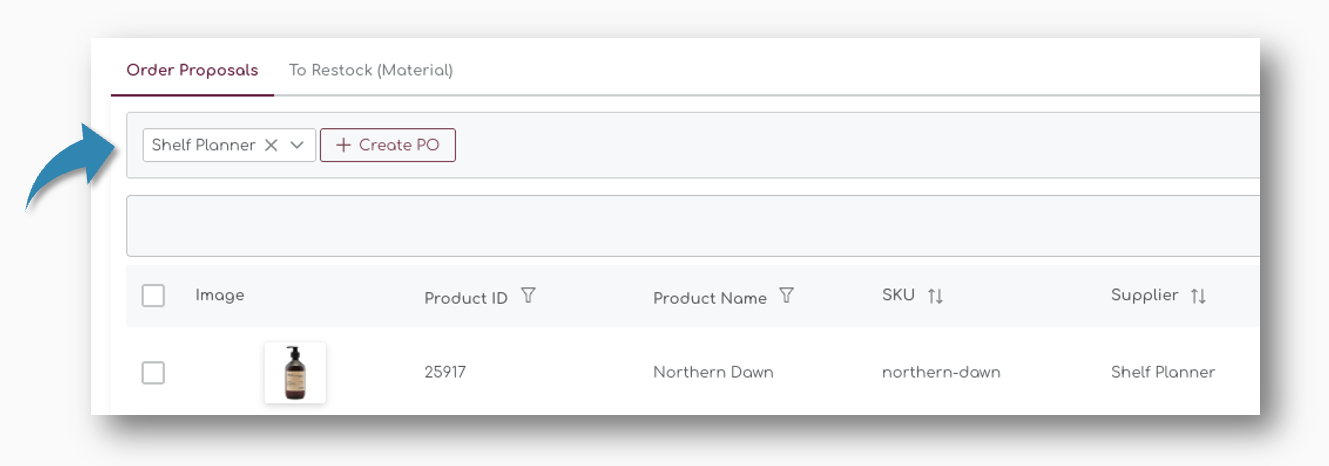Switch to the Order Proposals tab
The width and height of the screenshot is (1329, 466).
click(x=192, y=71)
